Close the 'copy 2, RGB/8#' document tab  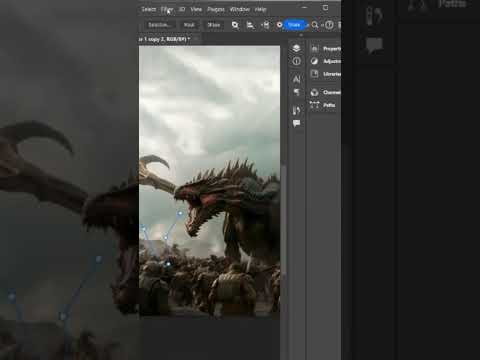tap(197, 39)
